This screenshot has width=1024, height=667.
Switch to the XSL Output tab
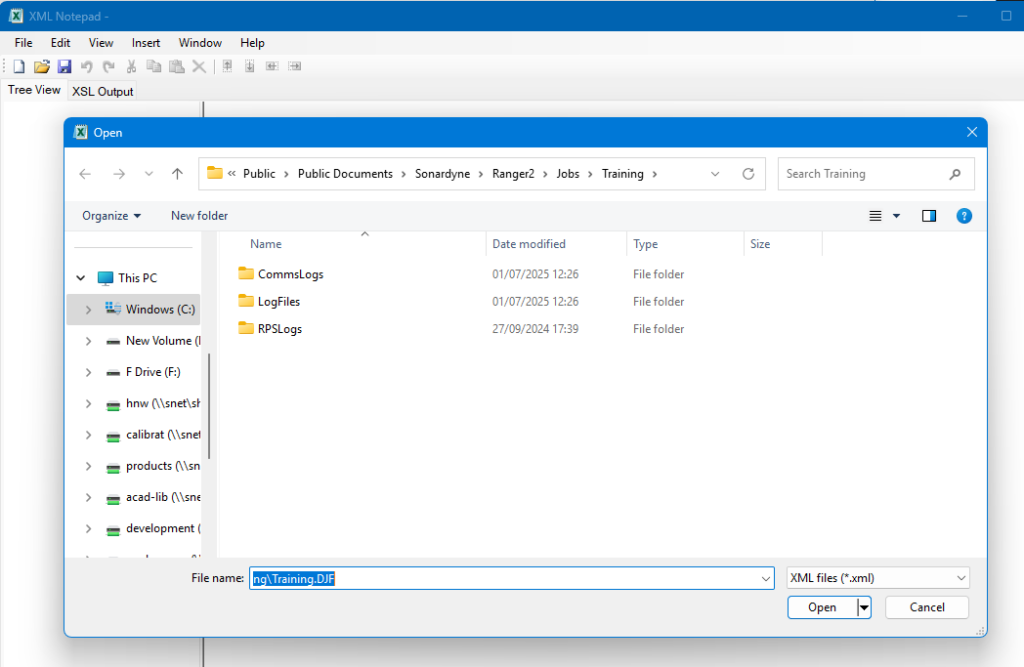(x=102, y=91)
